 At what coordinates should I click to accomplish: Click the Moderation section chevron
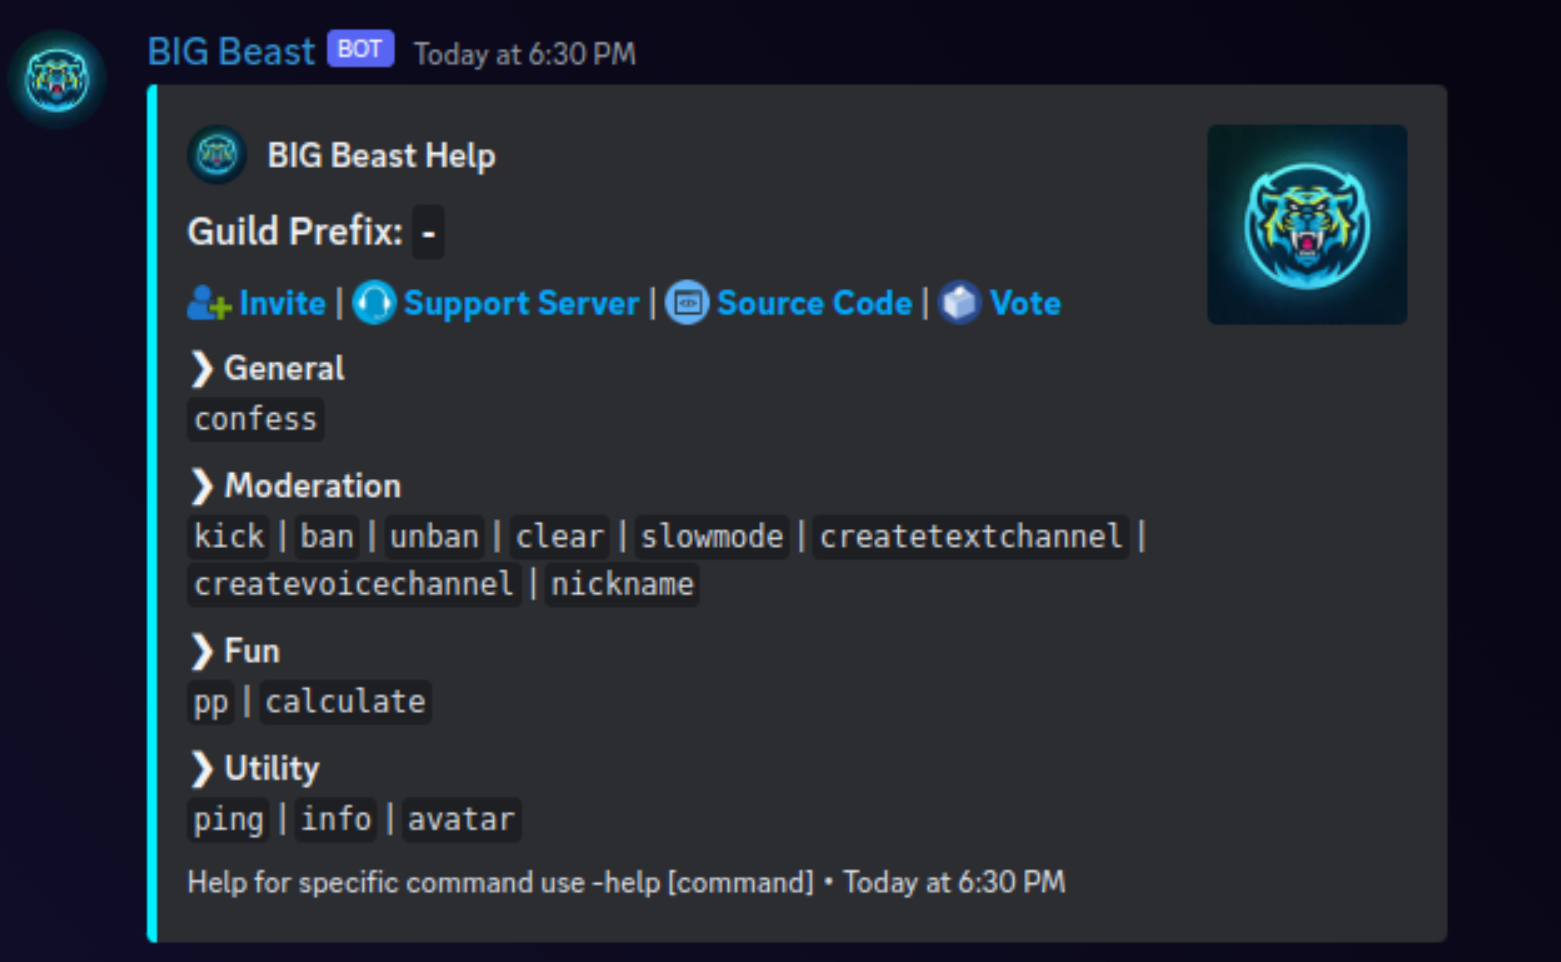tap(202, 486)
